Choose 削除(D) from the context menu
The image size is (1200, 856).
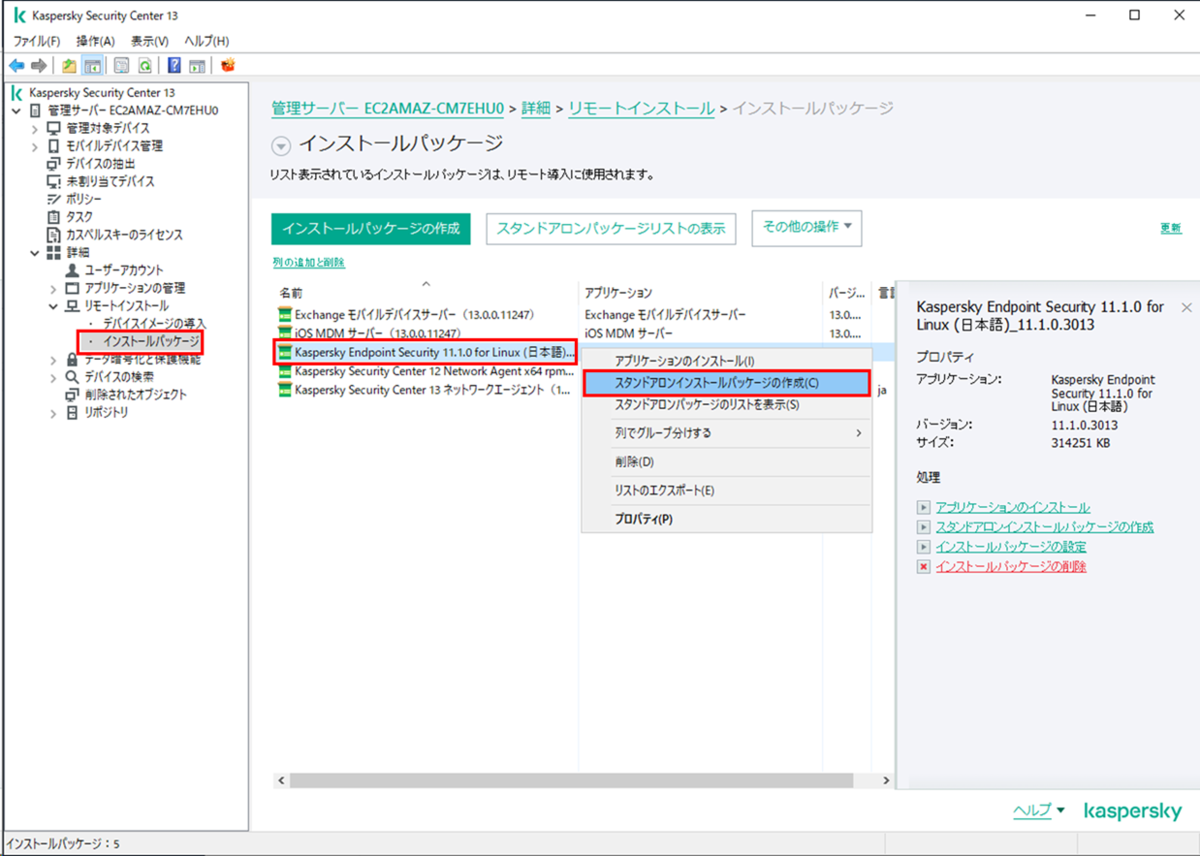pyautogui.click(x=726, y=462)
